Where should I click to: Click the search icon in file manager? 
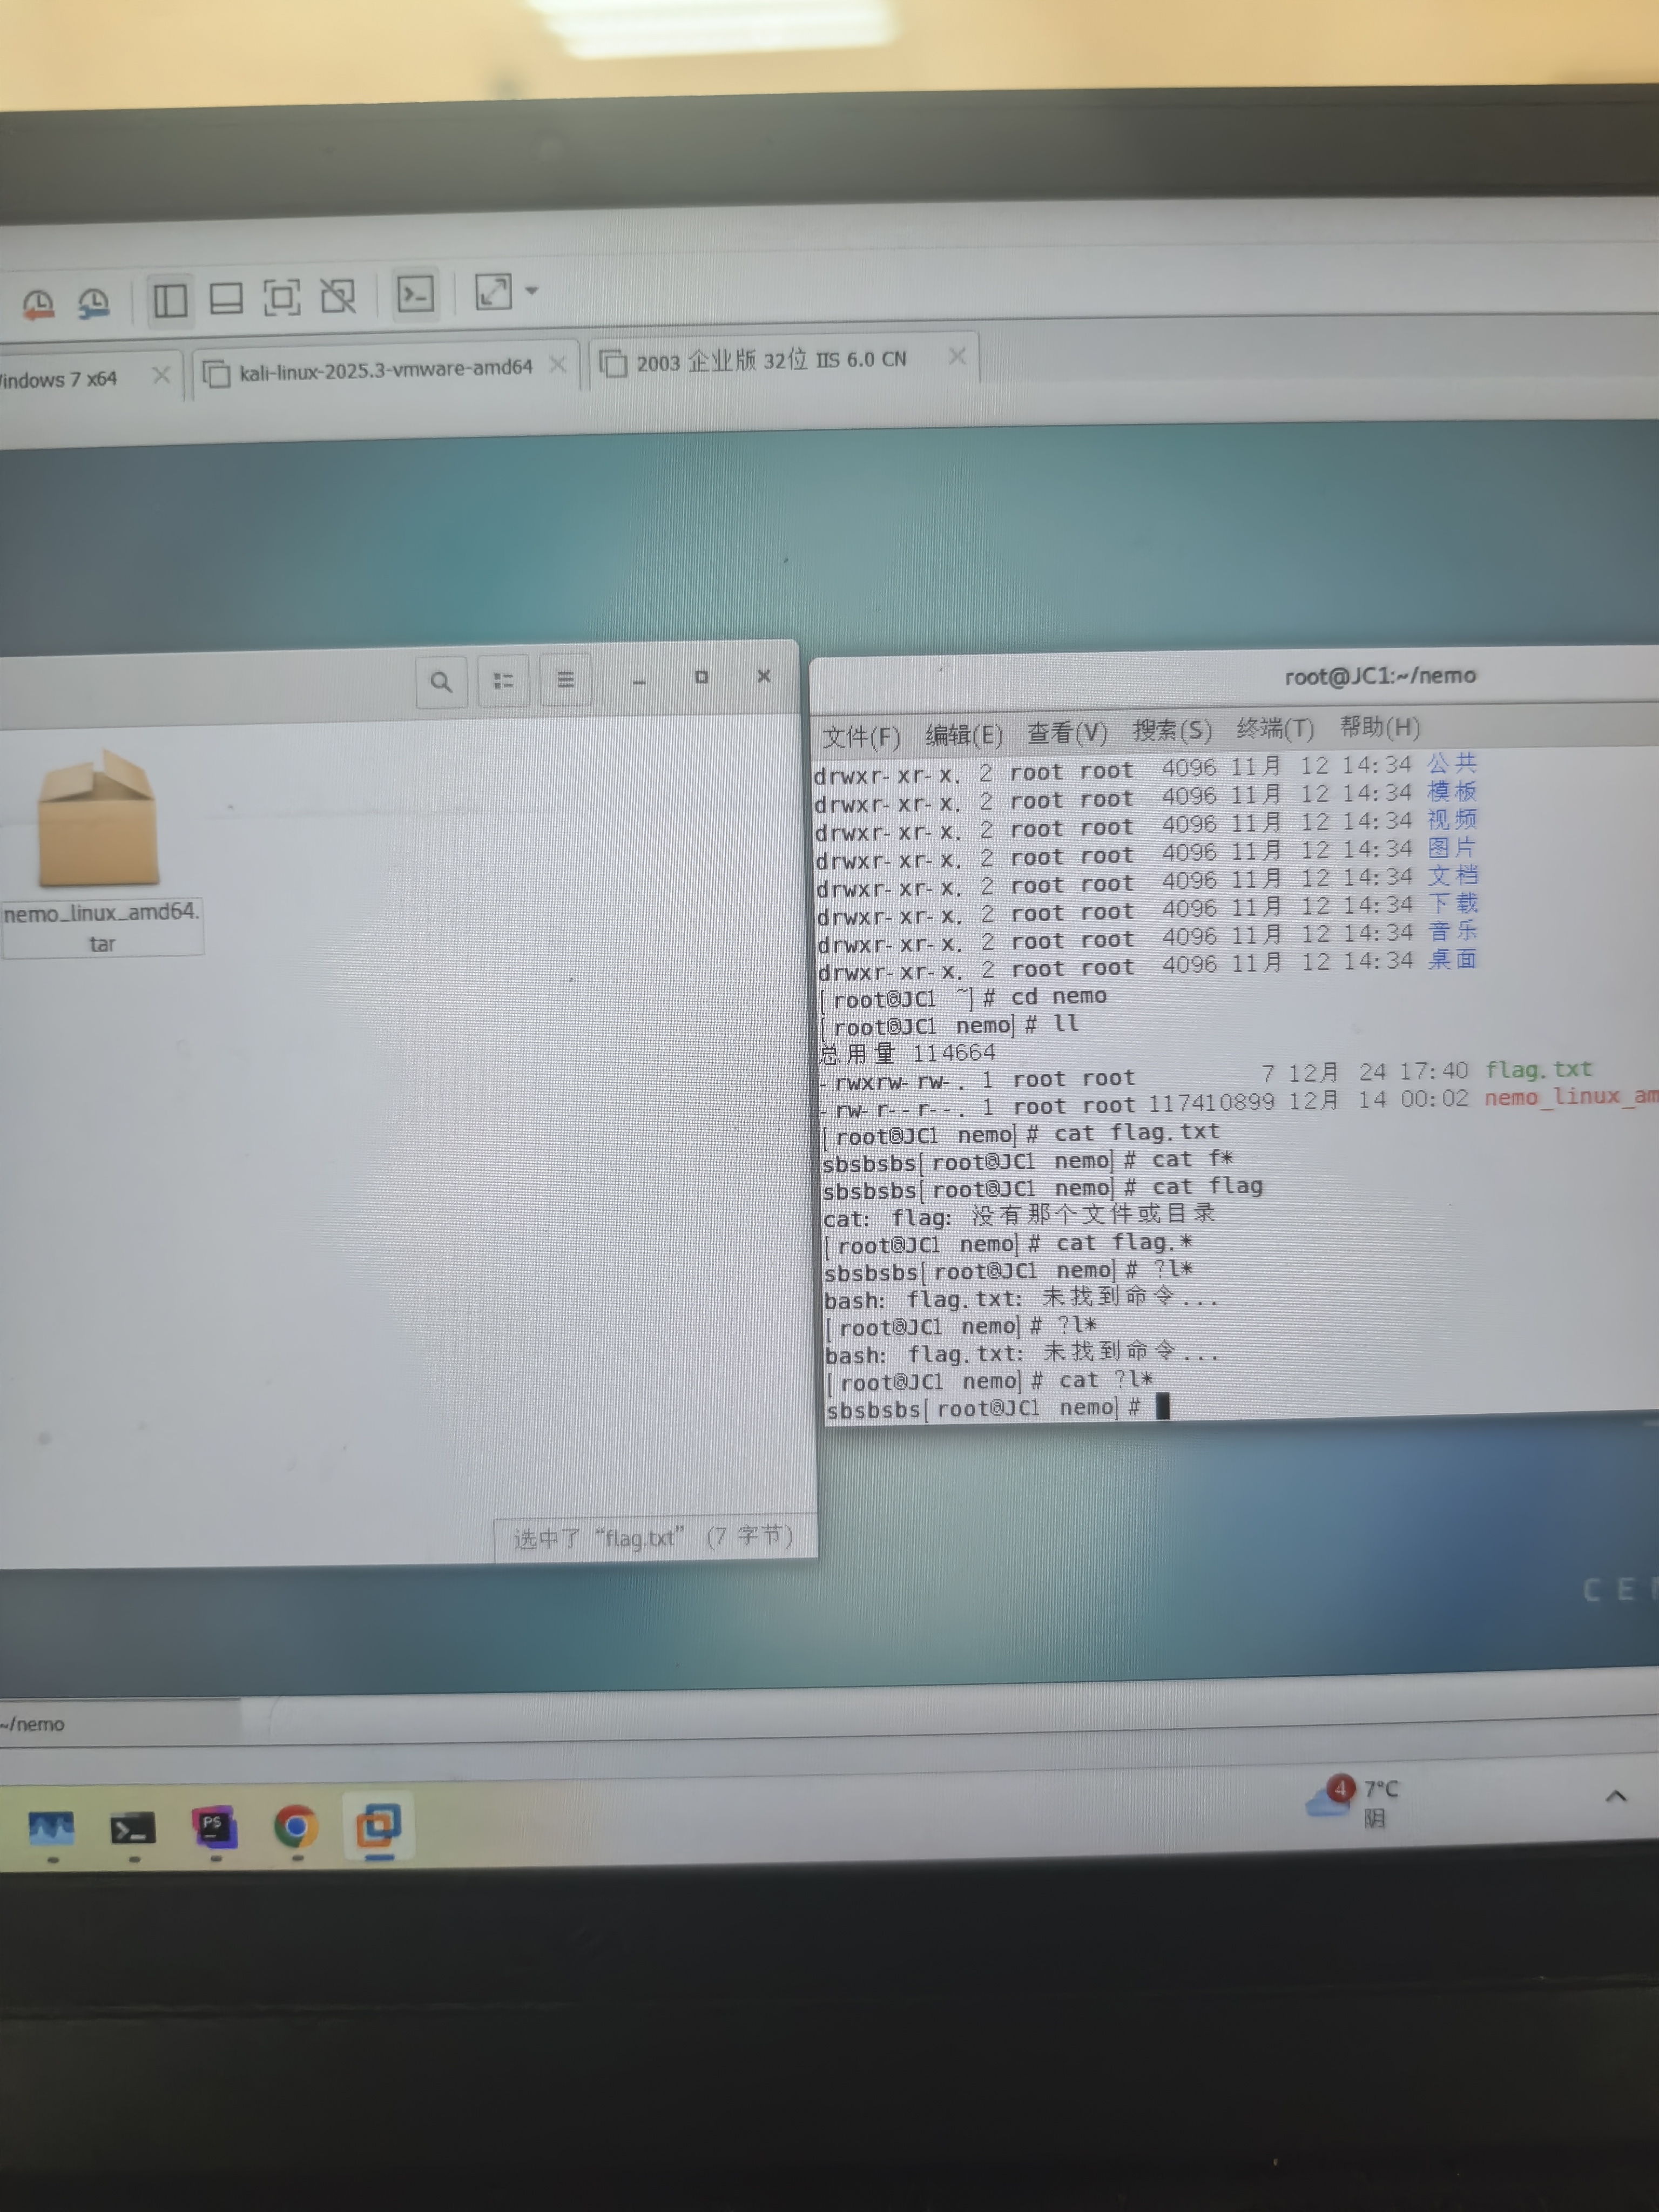click(441, 682)
